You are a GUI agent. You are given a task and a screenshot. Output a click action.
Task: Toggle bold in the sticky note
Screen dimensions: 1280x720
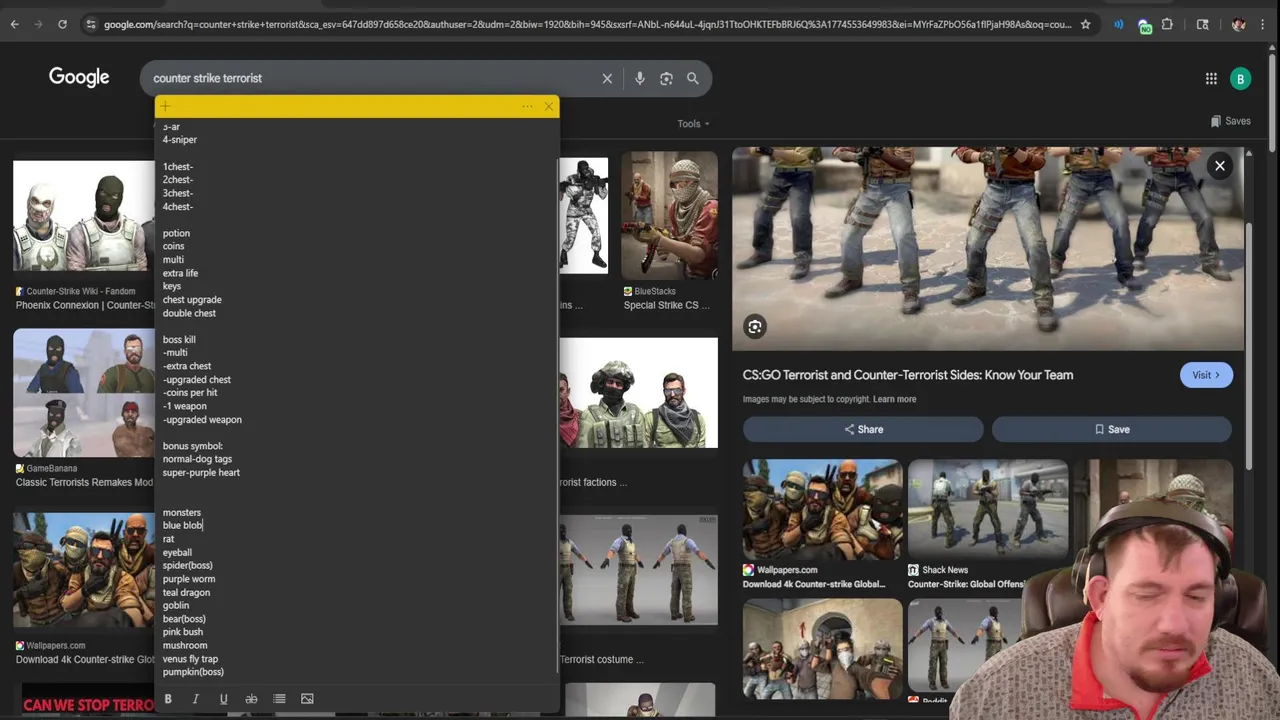coord(168,699)
